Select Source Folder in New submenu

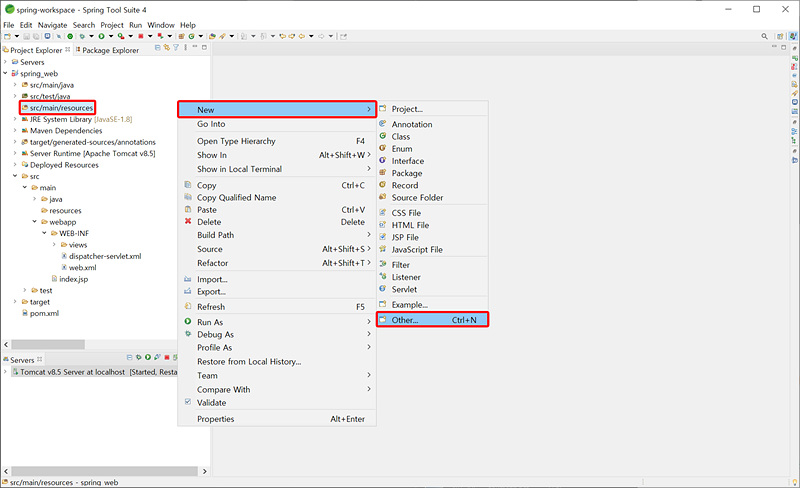pos(432,197)
